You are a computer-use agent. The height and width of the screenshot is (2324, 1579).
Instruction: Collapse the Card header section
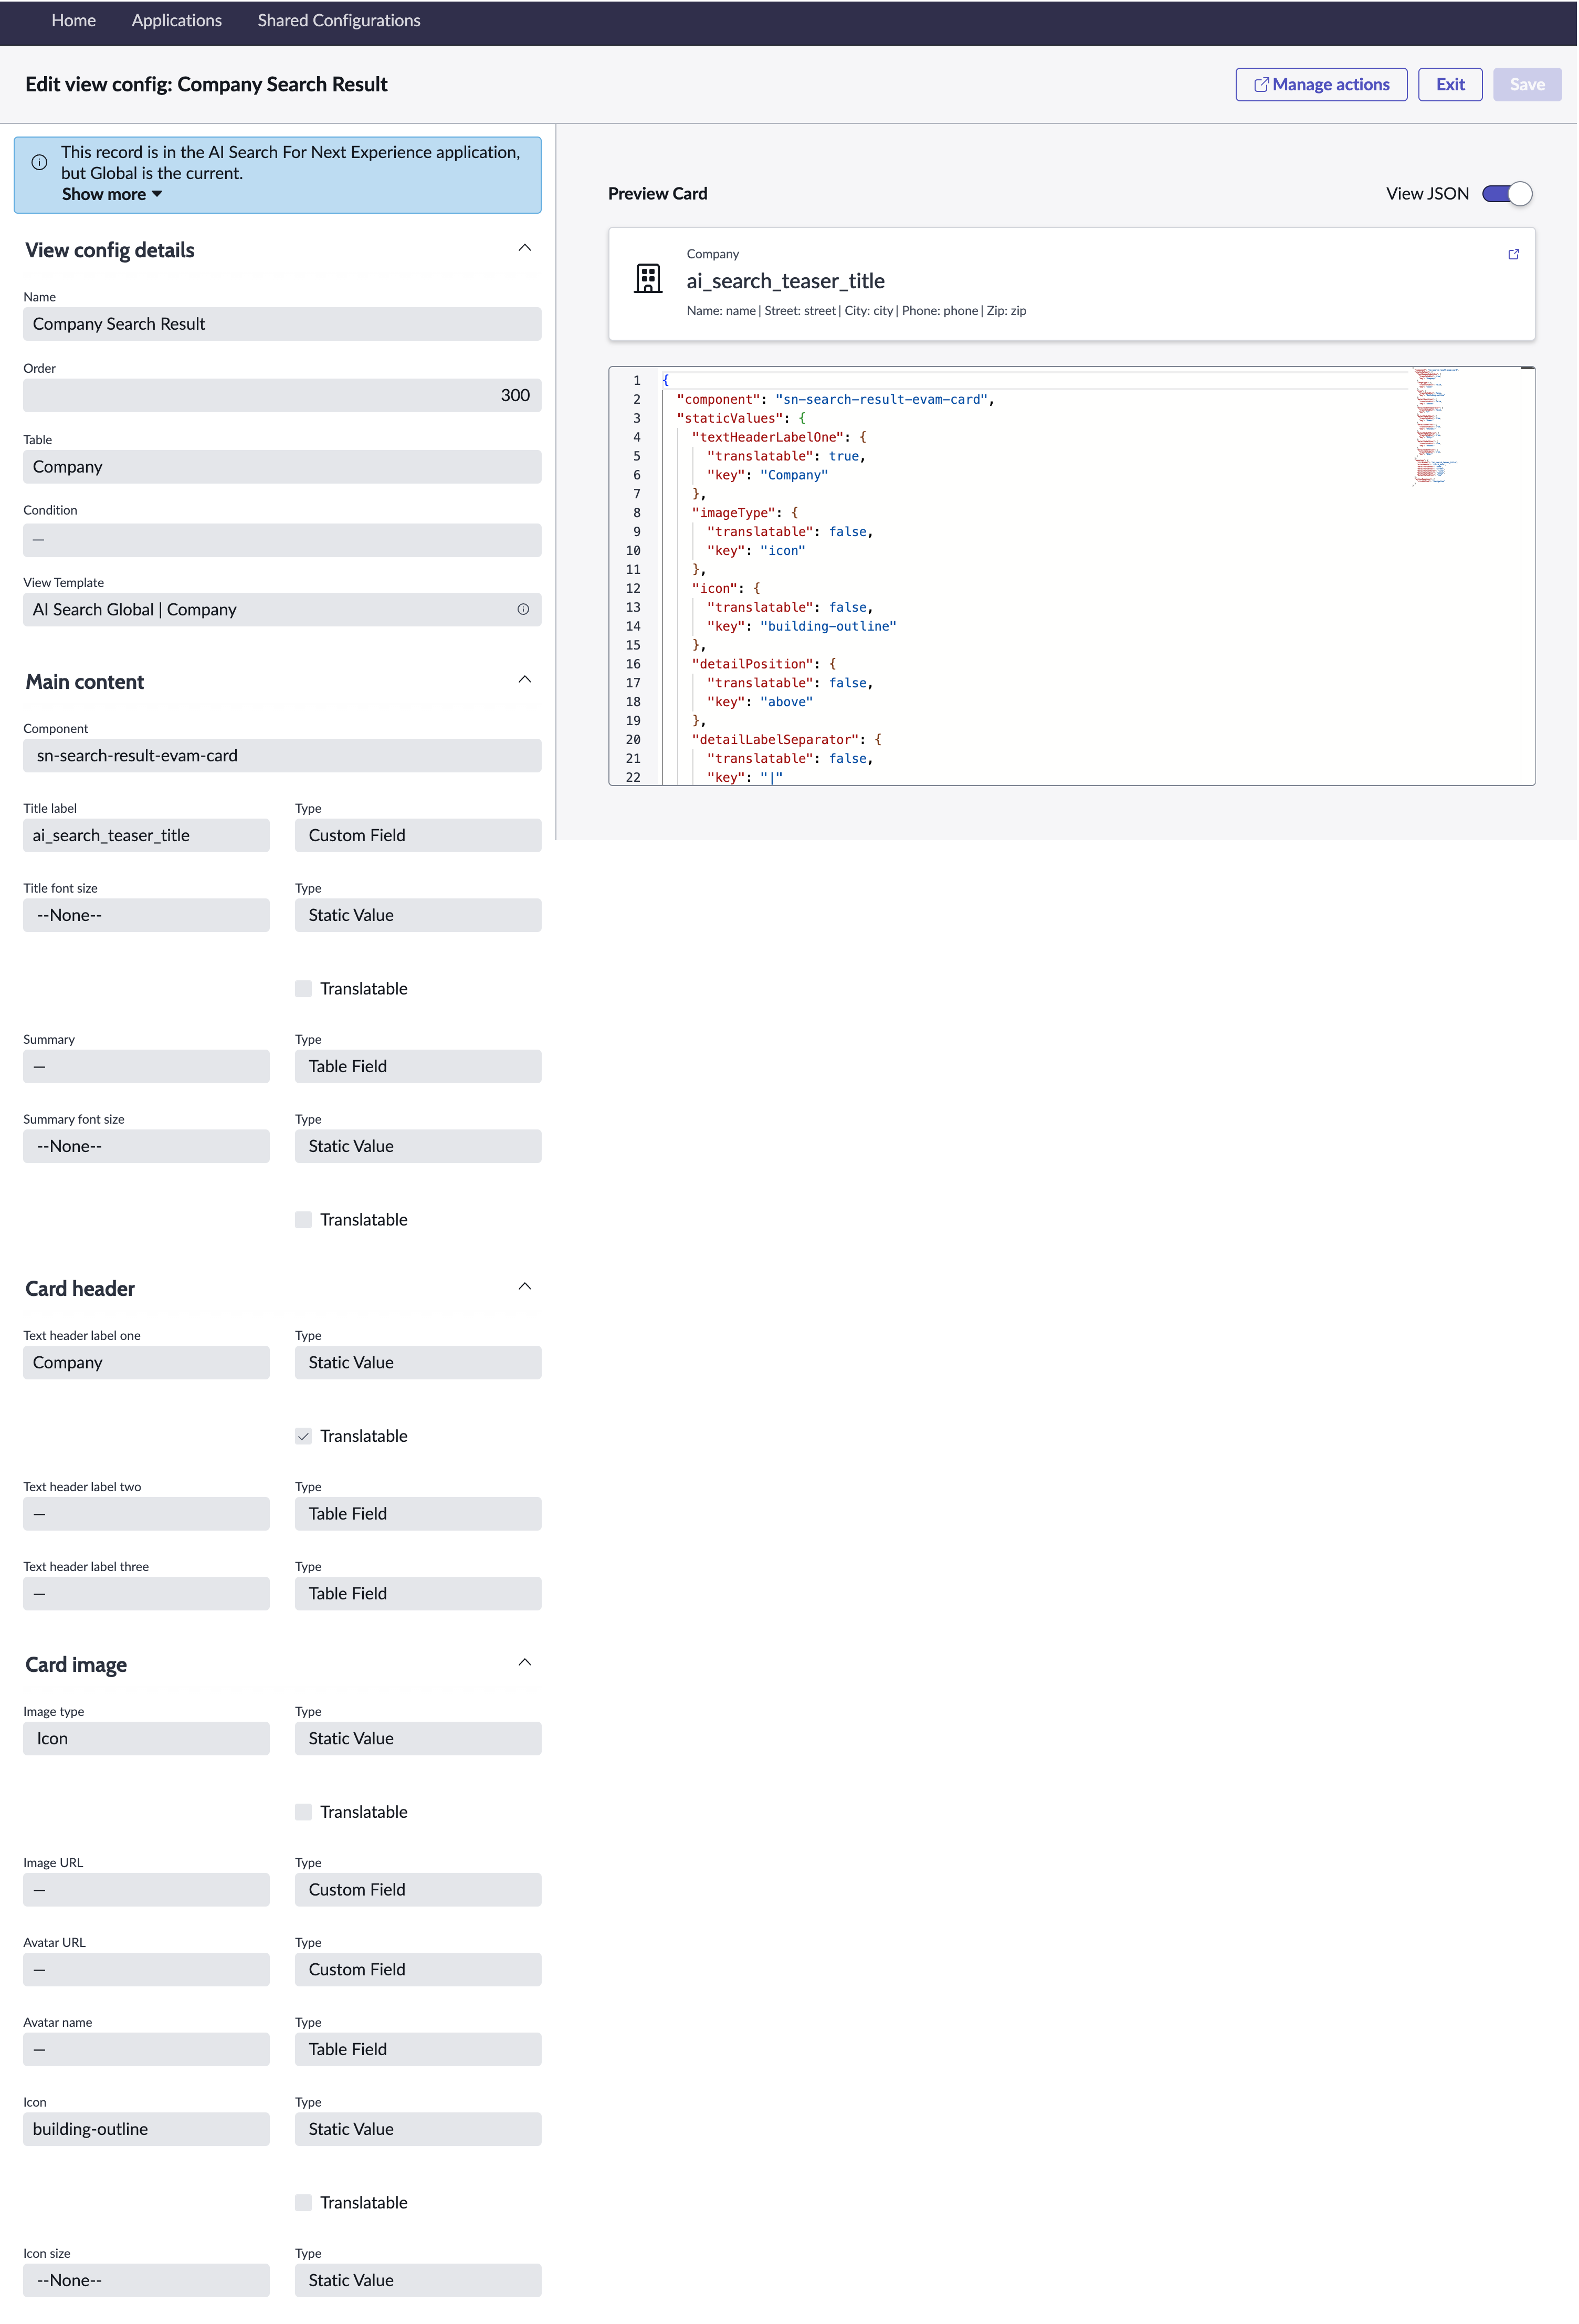point(524,1287)
